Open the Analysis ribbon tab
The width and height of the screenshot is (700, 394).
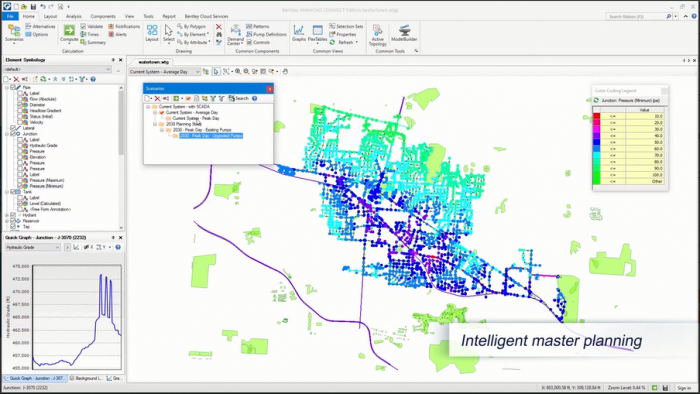click(74, 16)
